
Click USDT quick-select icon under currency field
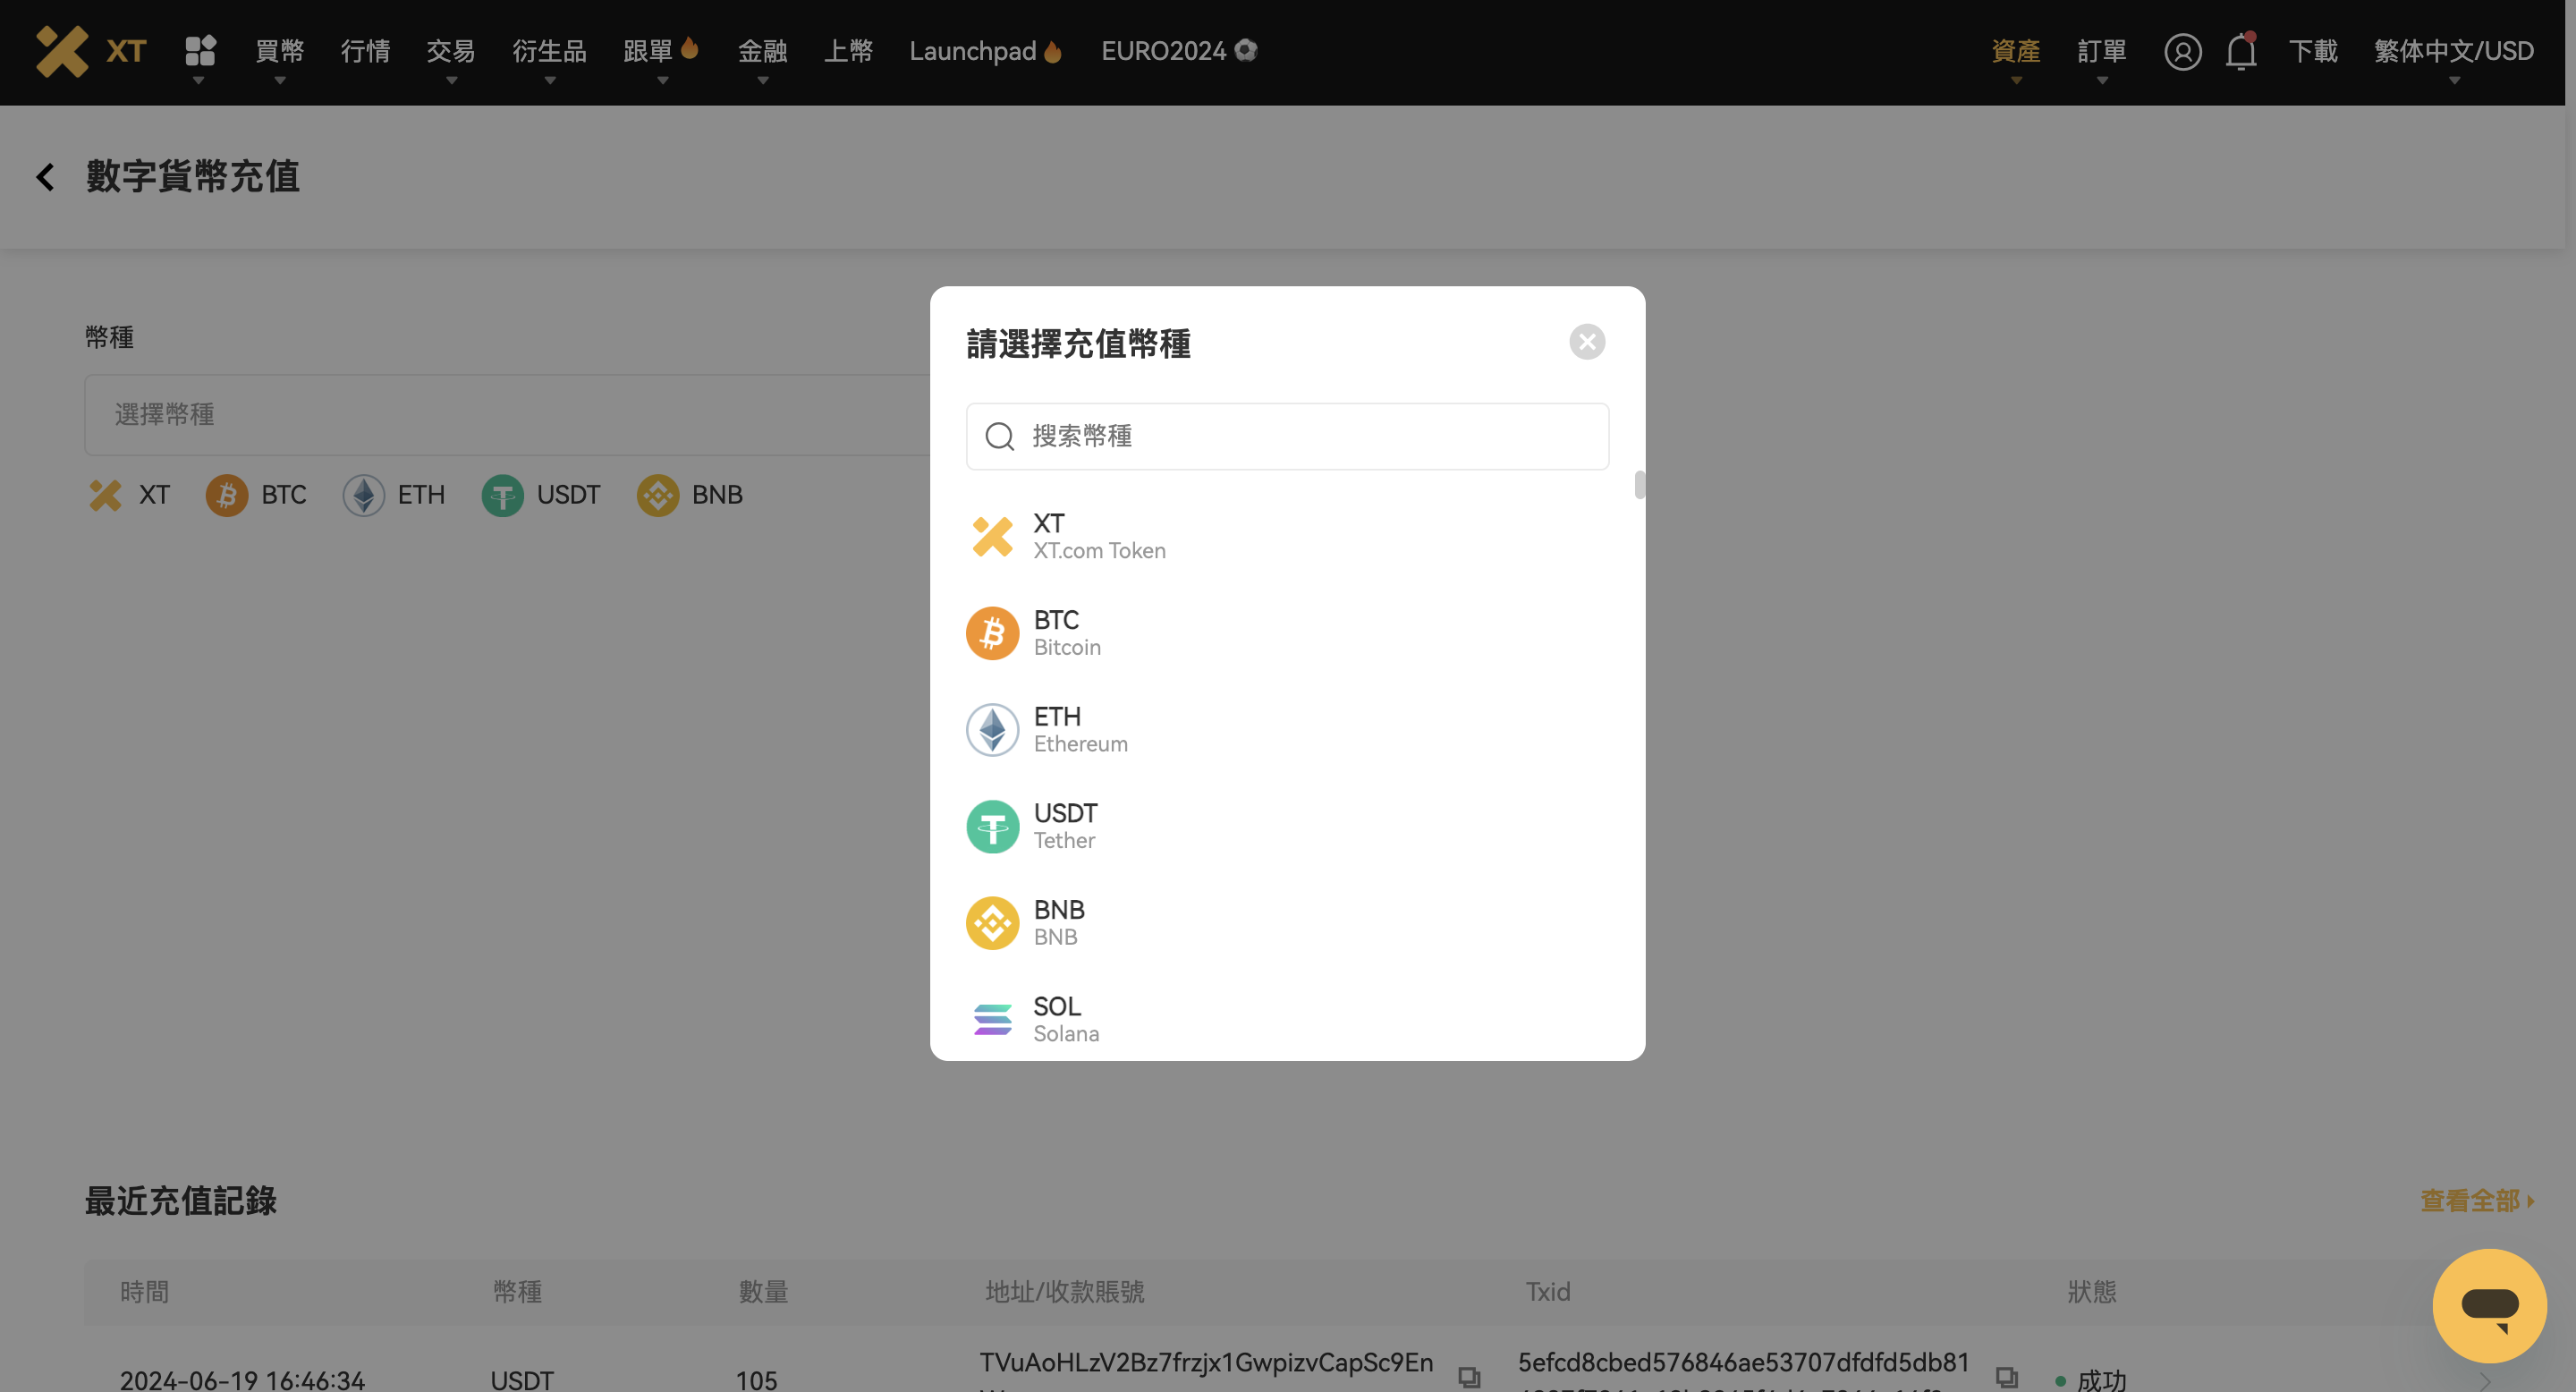point(503,495)
